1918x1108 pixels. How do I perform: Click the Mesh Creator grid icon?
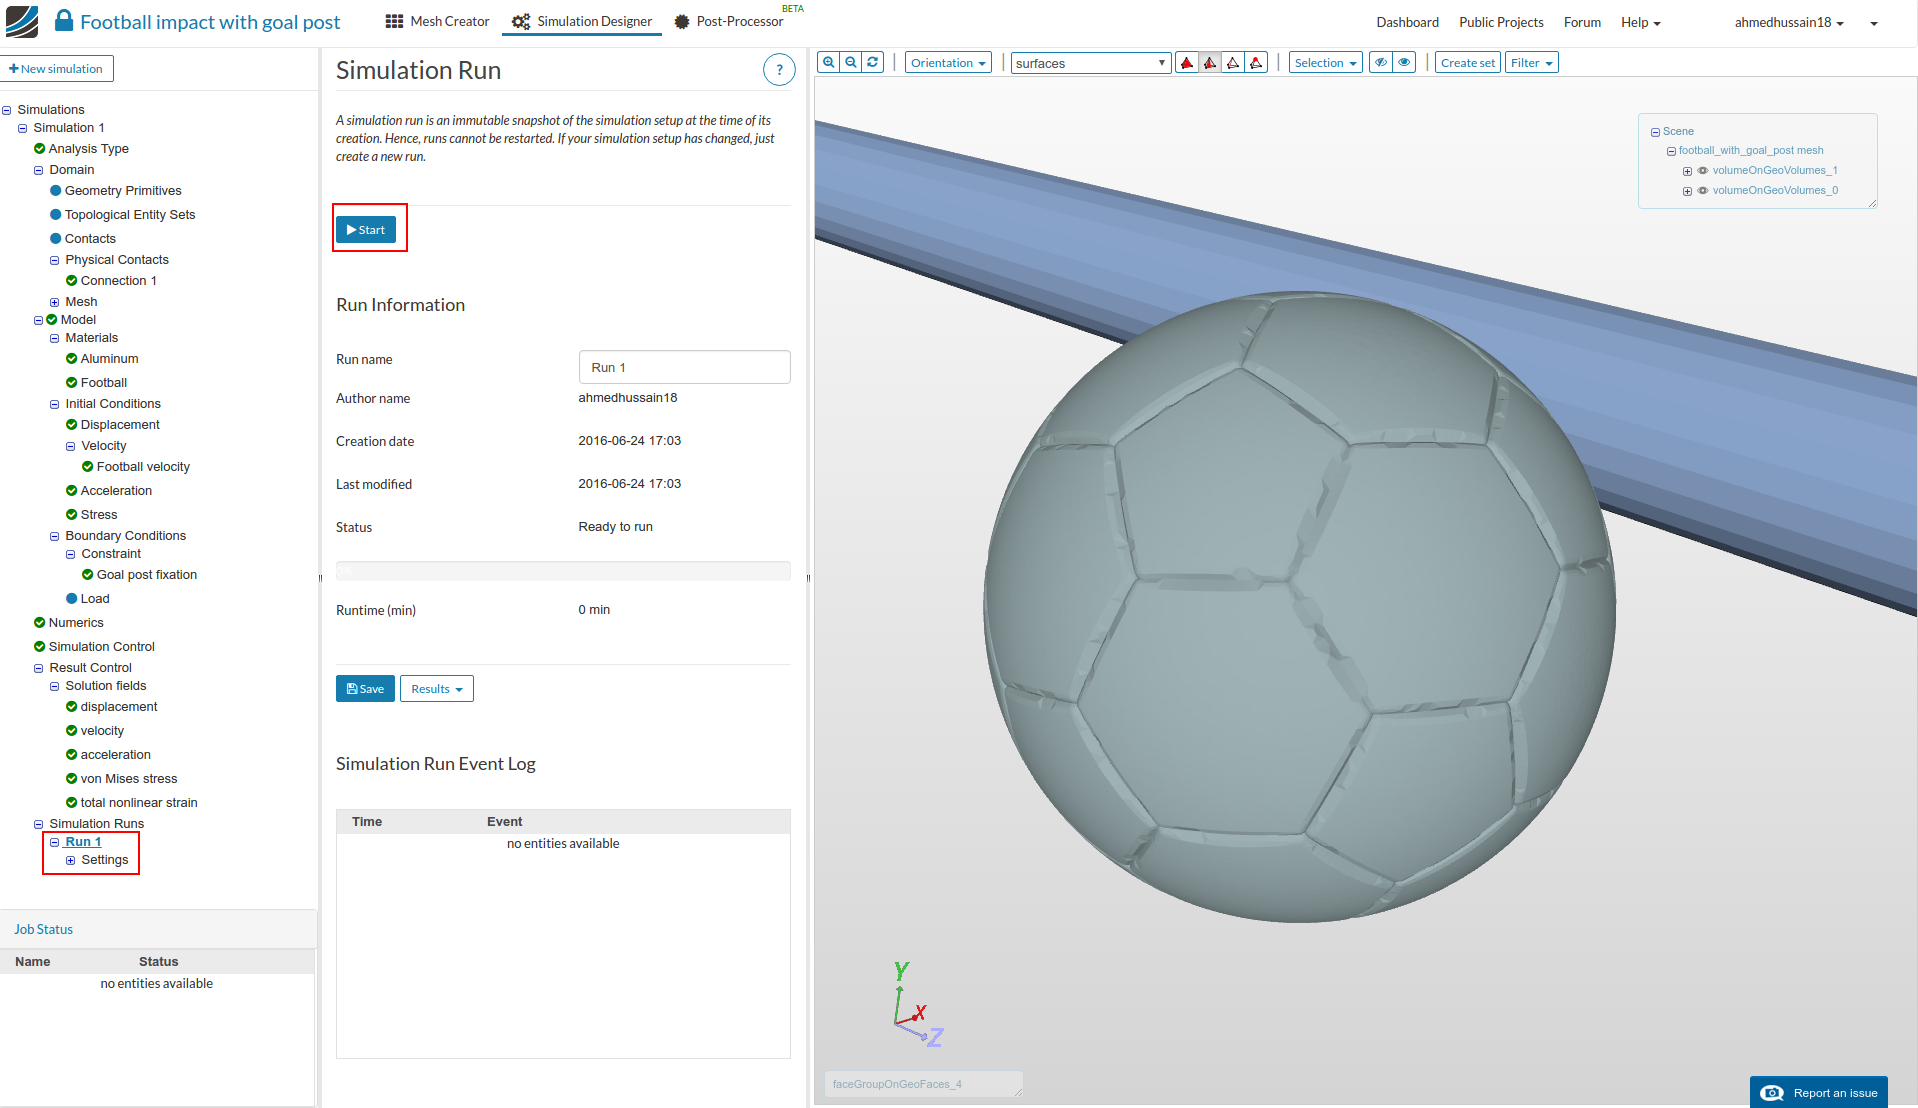click(394, 21)
